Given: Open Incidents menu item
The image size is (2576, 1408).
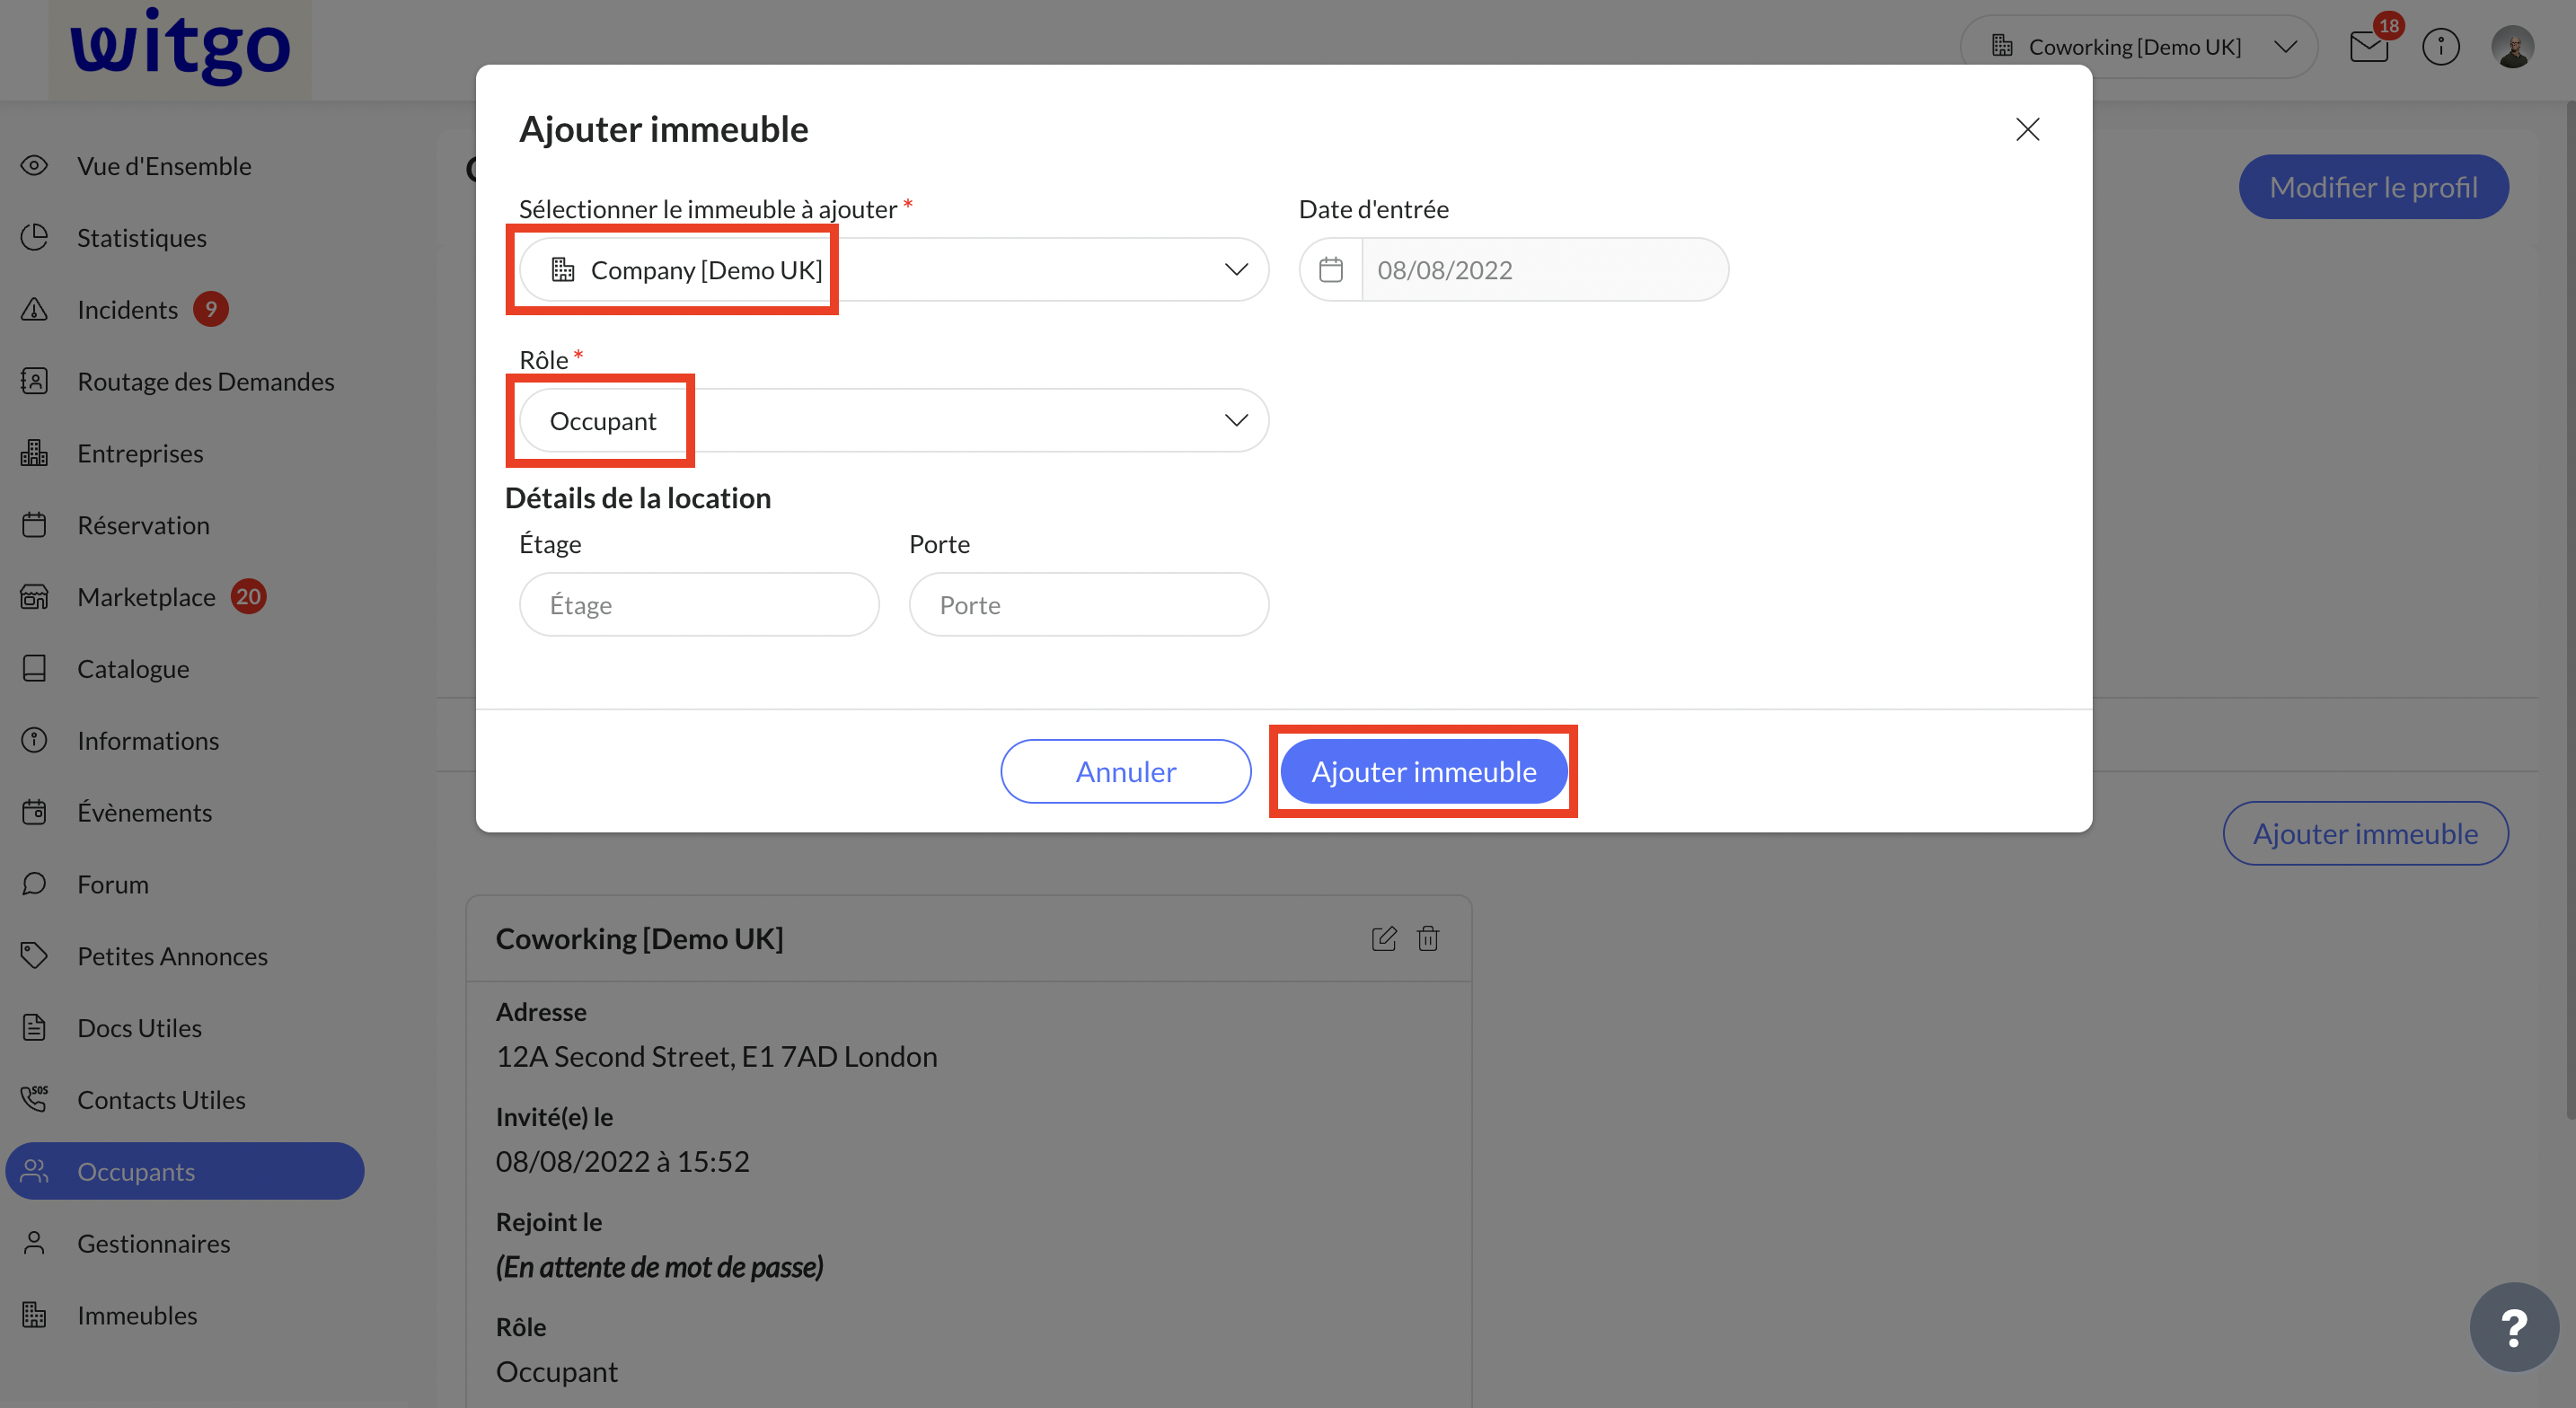Looking at the screenshot, I should 185,309.
